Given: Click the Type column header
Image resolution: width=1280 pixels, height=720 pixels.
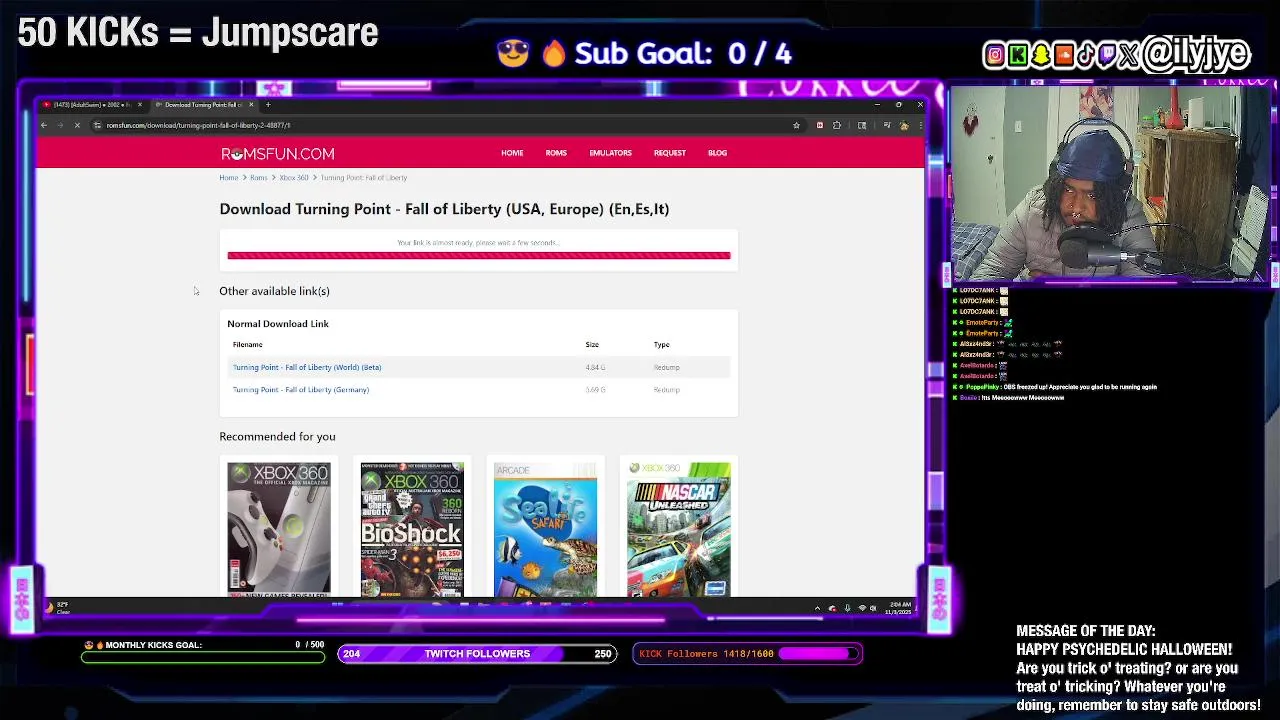Looking at the screenshot, I should click(x=661, y=345).
